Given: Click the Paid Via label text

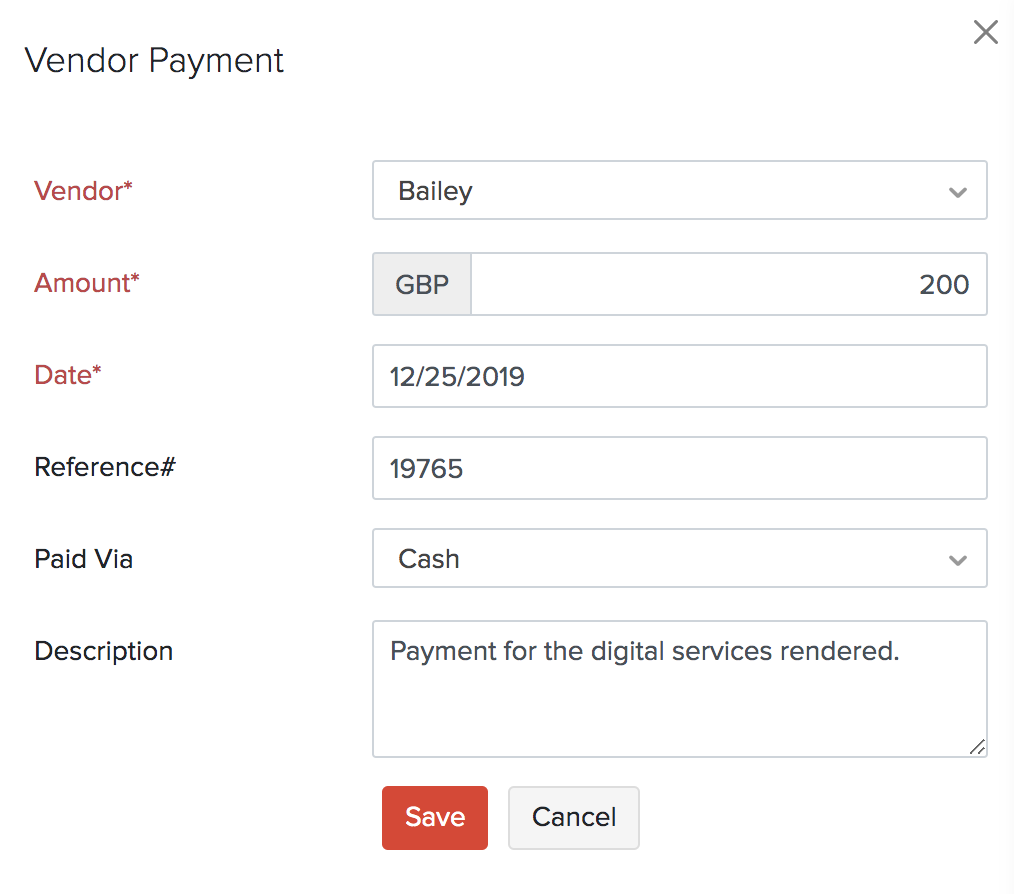Looking at the screenshot, I should [84, 559].
